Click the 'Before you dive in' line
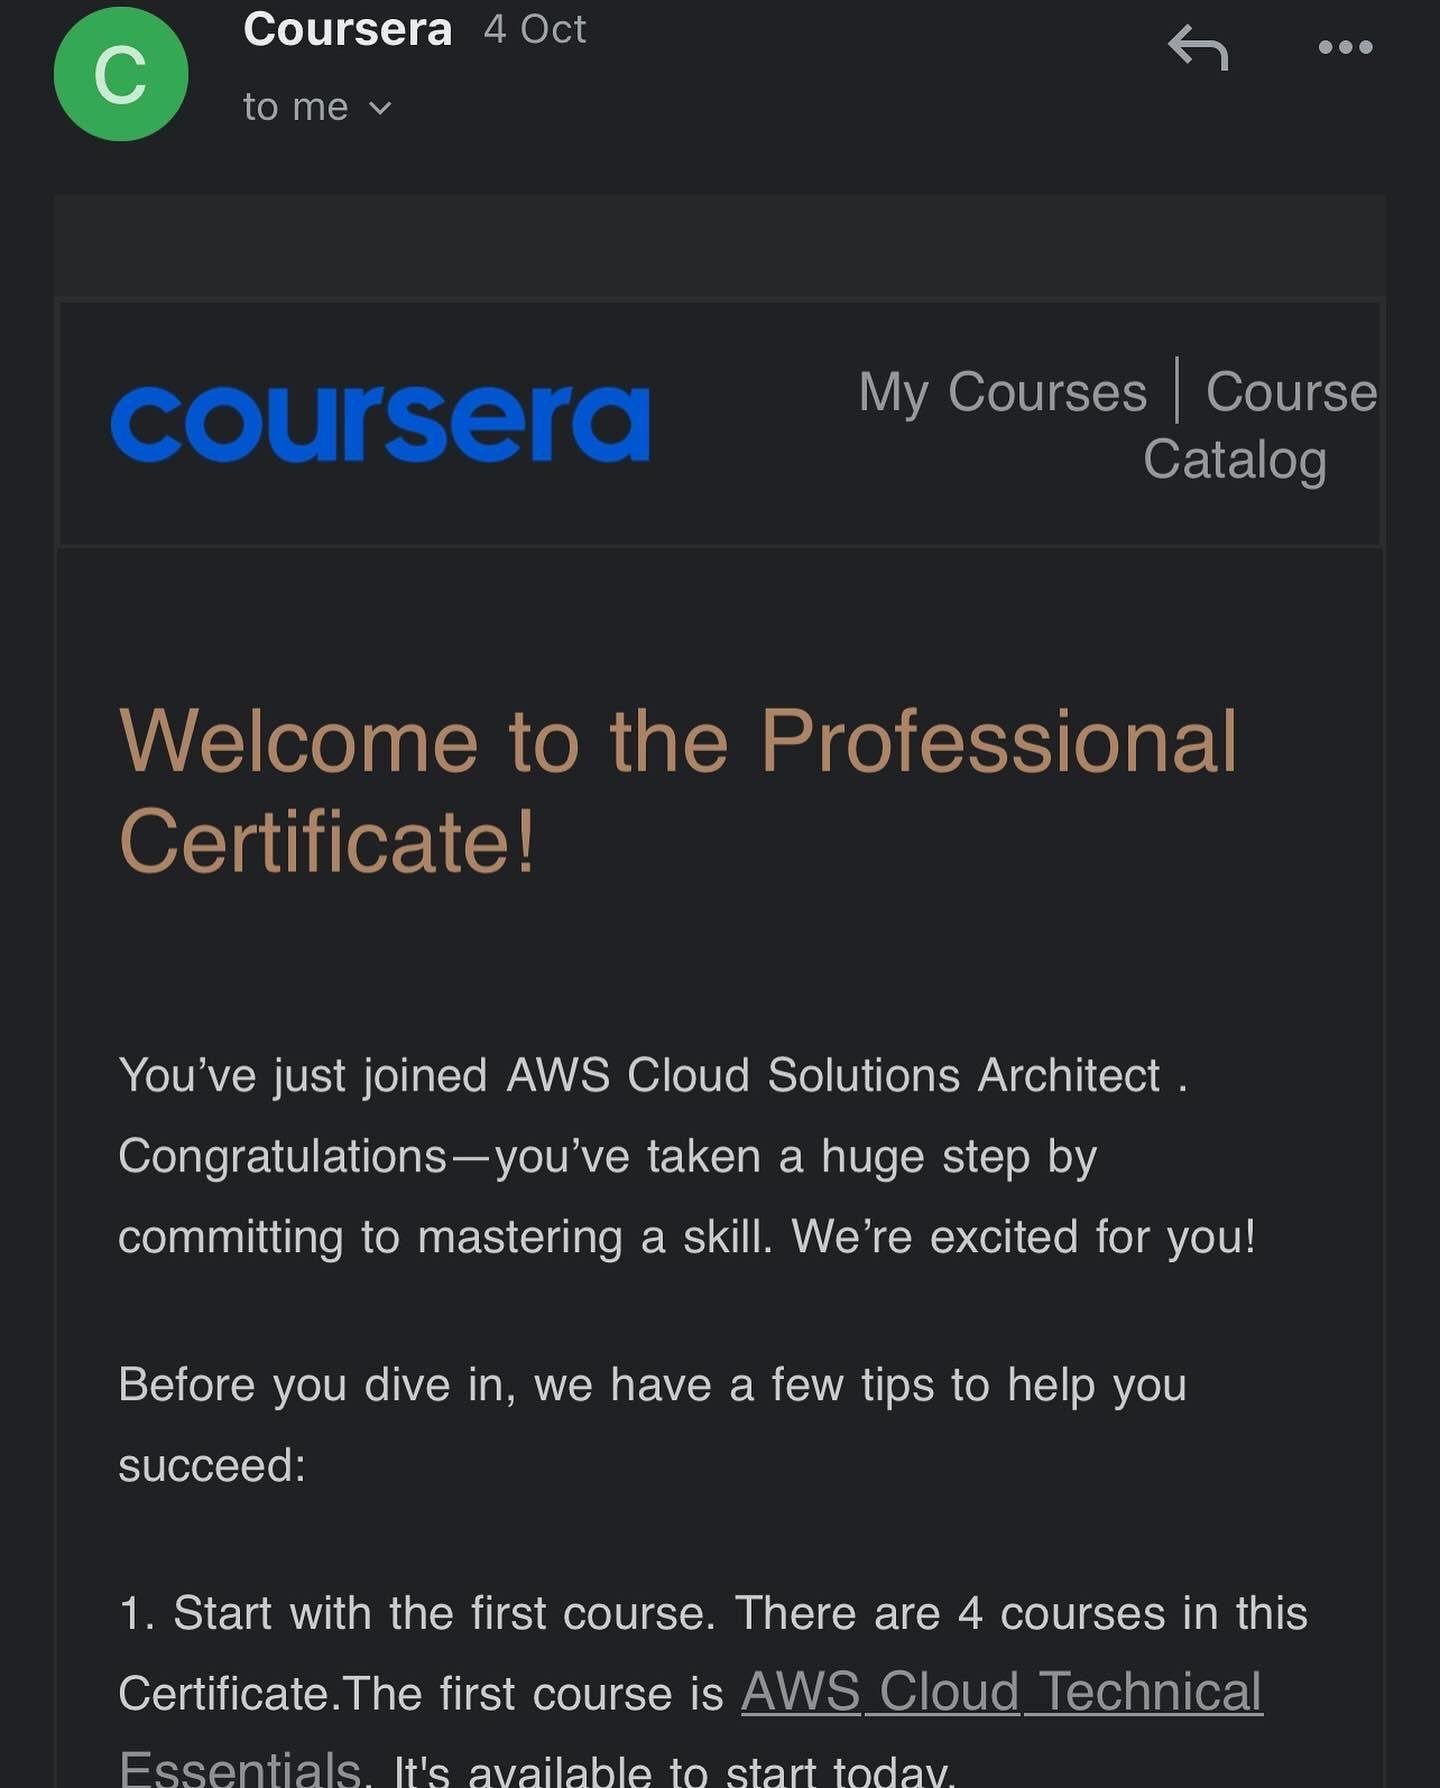This screenshot has height=1788, width=1440. [x=652, y=1385]
